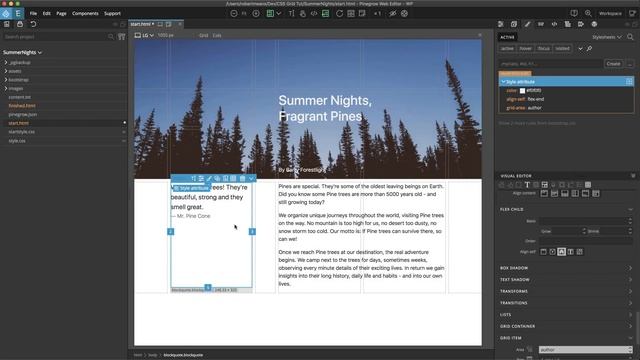Click the save disk icon in left panel

tap(20, 24)
